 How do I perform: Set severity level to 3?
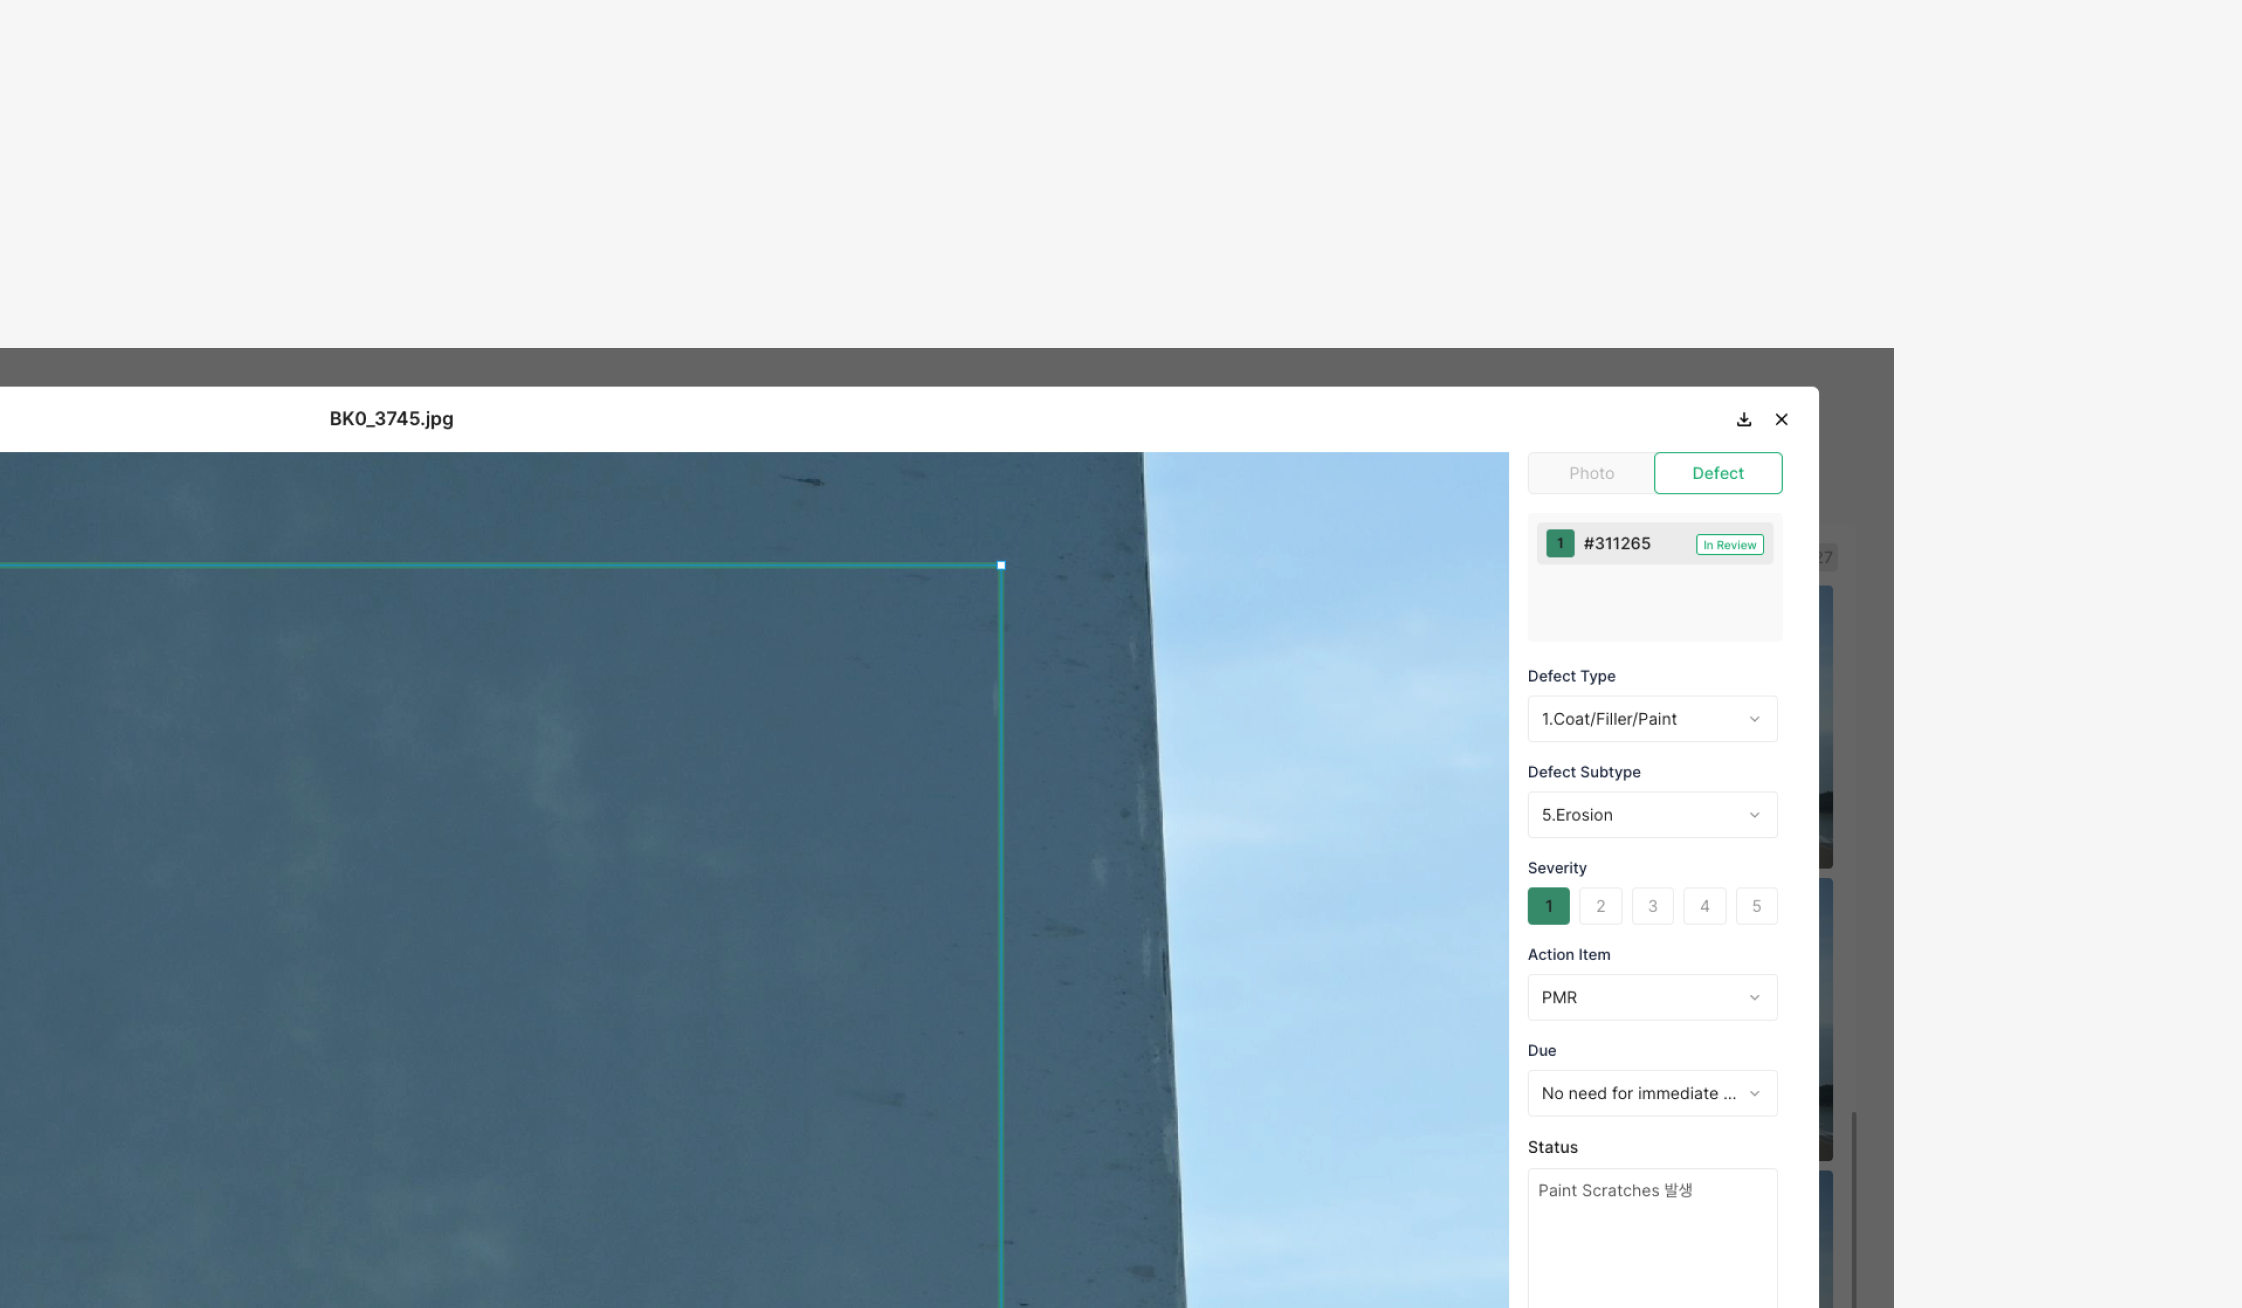[1652, 906]
